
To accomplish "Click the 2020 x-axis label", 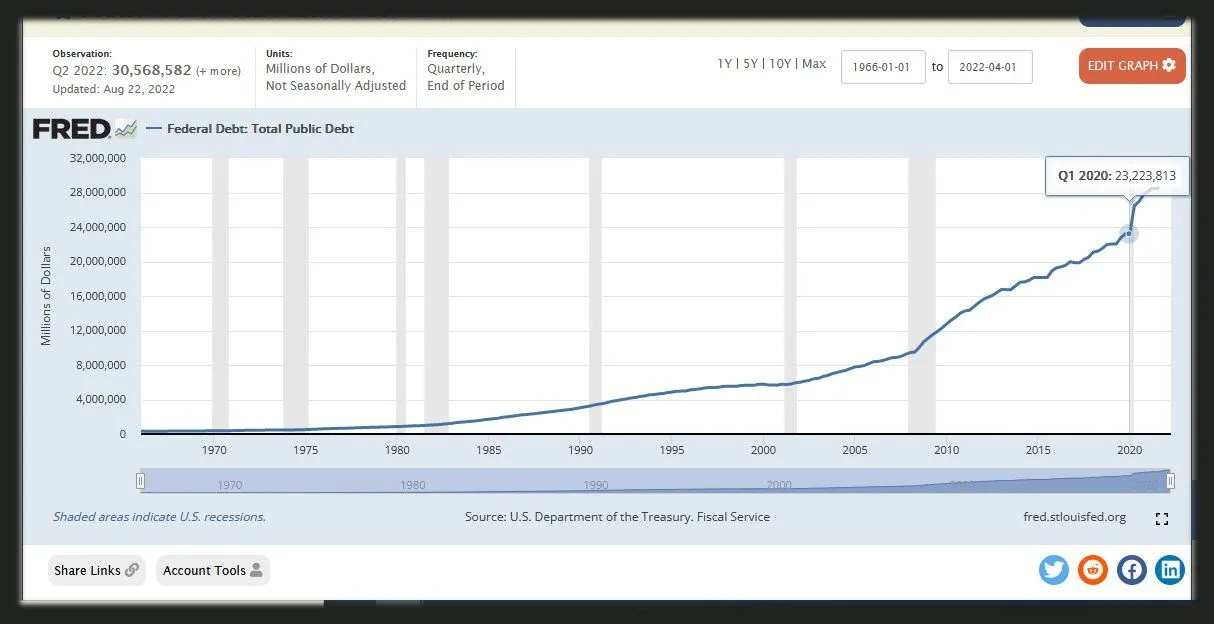I will click(x=1130, y=450).
